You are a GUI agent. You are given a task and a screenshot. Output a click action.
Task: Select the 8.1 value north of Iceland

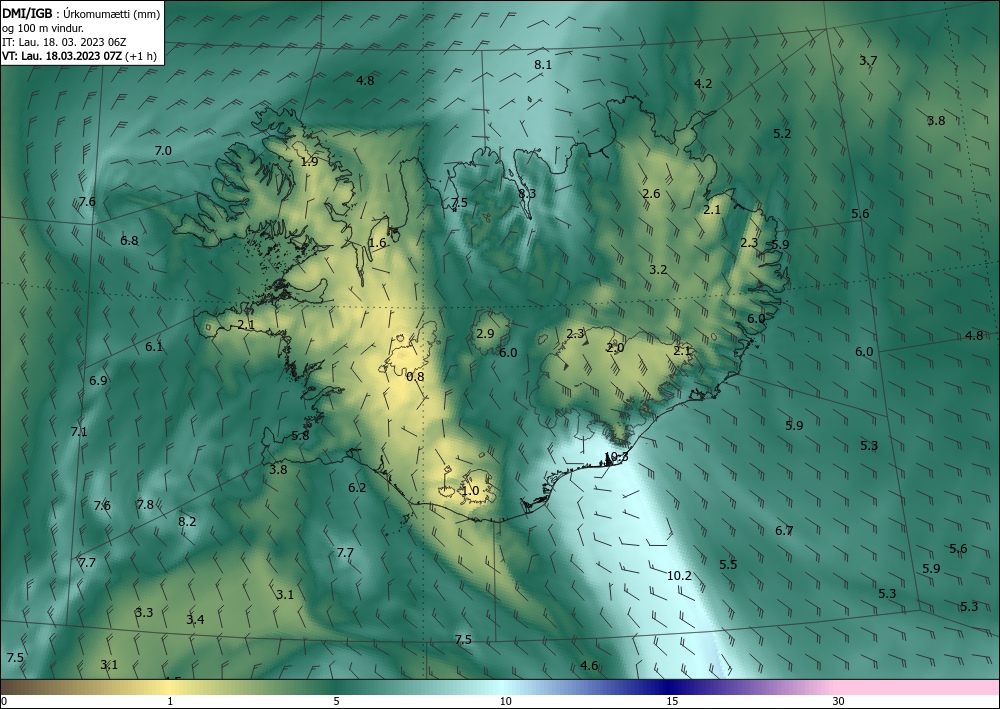(x=543, y=64)
